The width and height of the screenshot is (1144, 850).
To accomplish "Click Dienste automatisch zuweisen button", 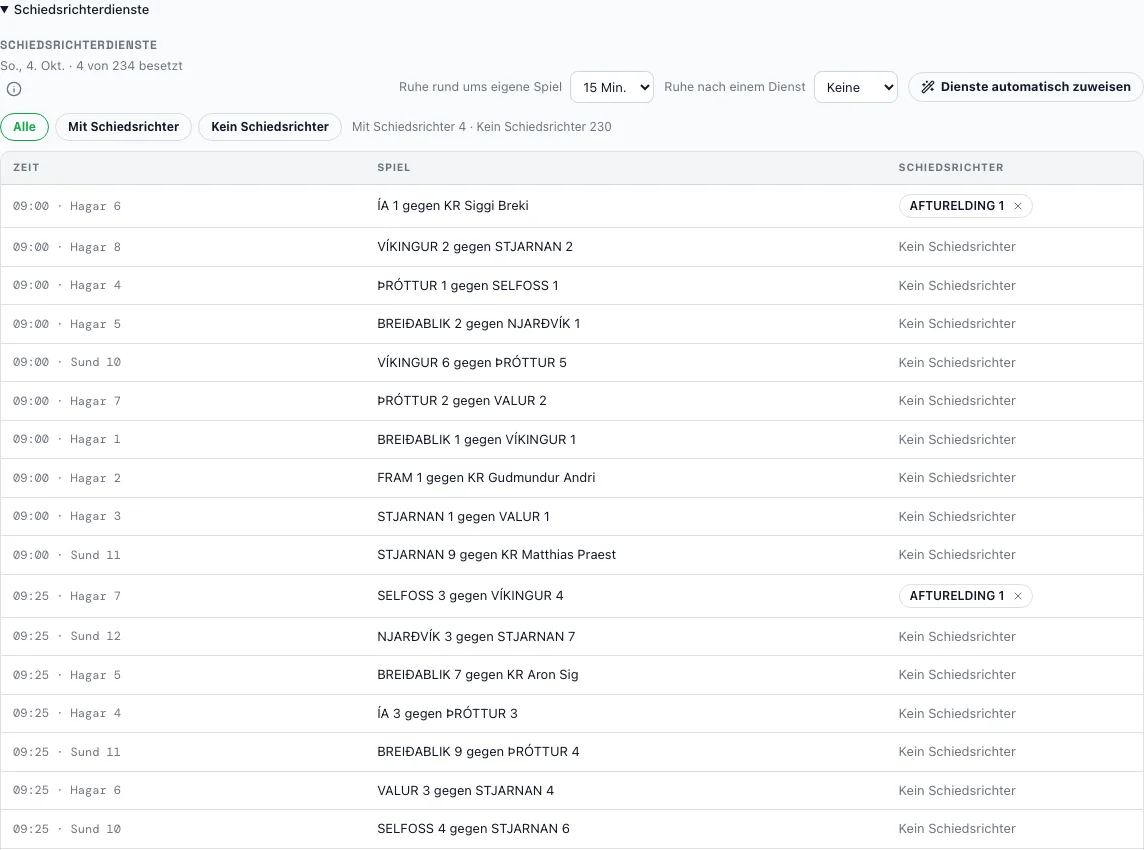I will click(1026, 87).
